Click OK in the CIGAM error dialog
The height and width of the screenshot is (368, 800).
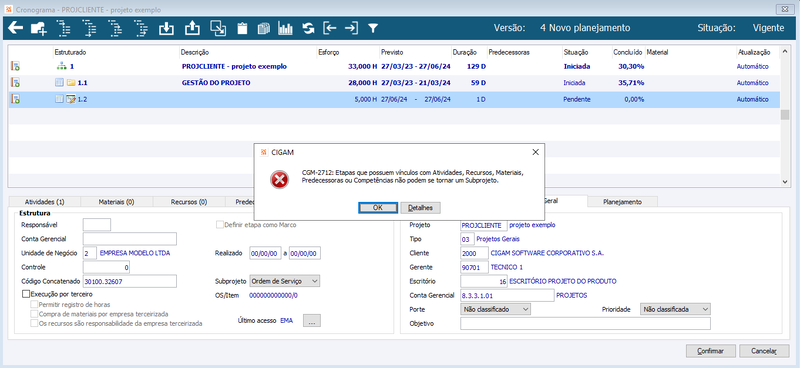pyautogui.click(x=378, y=208)
